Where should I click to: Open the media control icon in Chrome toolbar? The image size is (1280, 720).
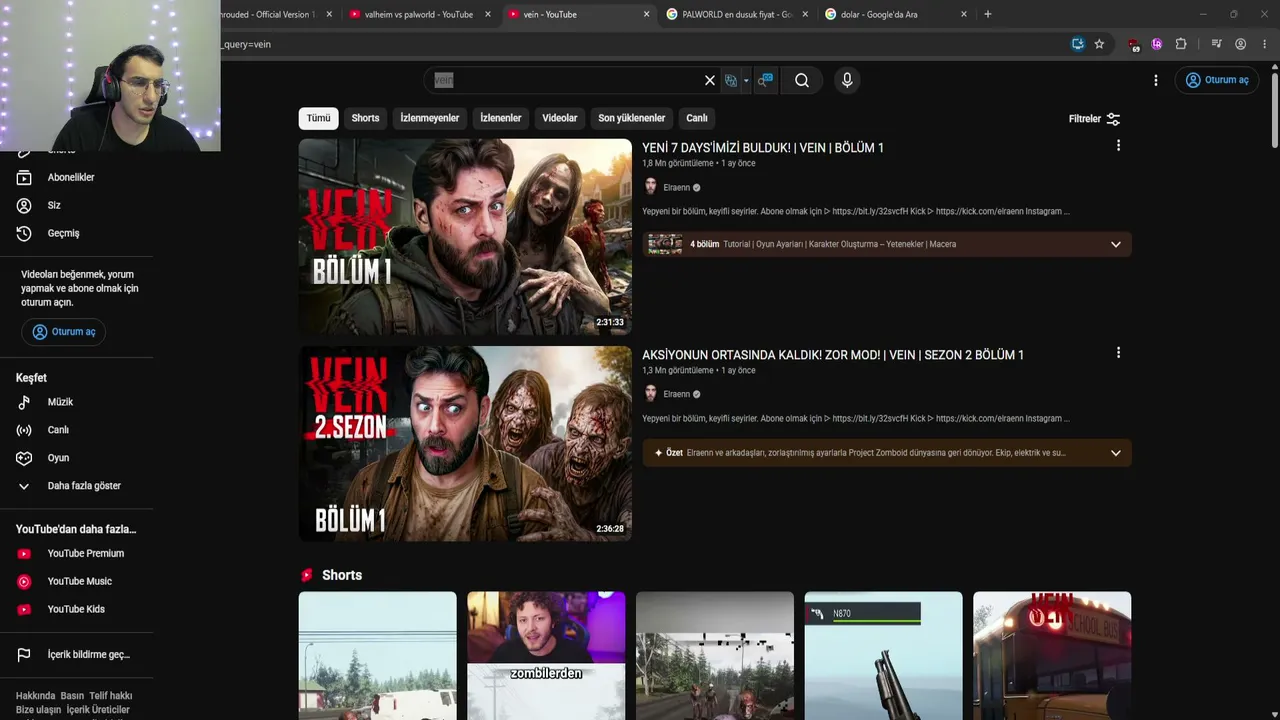(x=1216, y=44)
